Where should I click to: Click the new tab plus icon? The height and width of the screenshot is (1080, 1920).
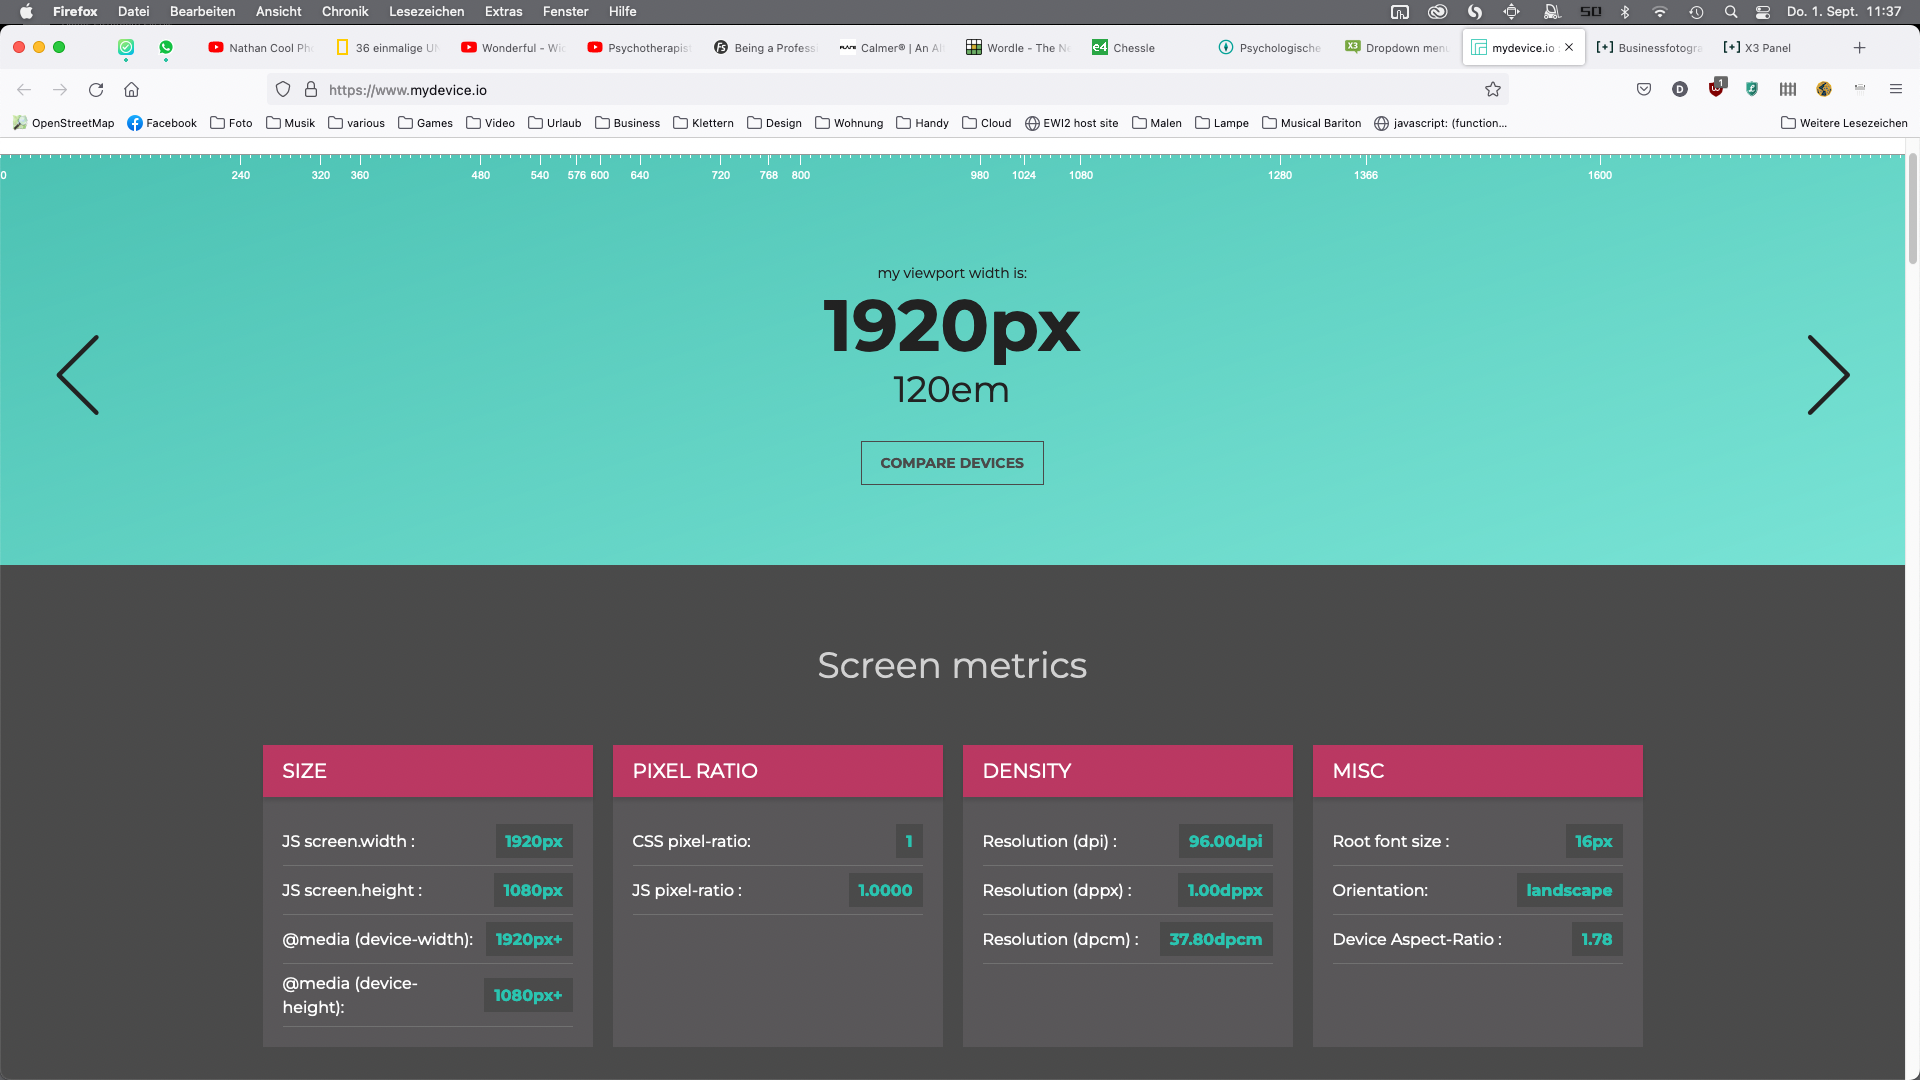tap(1859, 47)
